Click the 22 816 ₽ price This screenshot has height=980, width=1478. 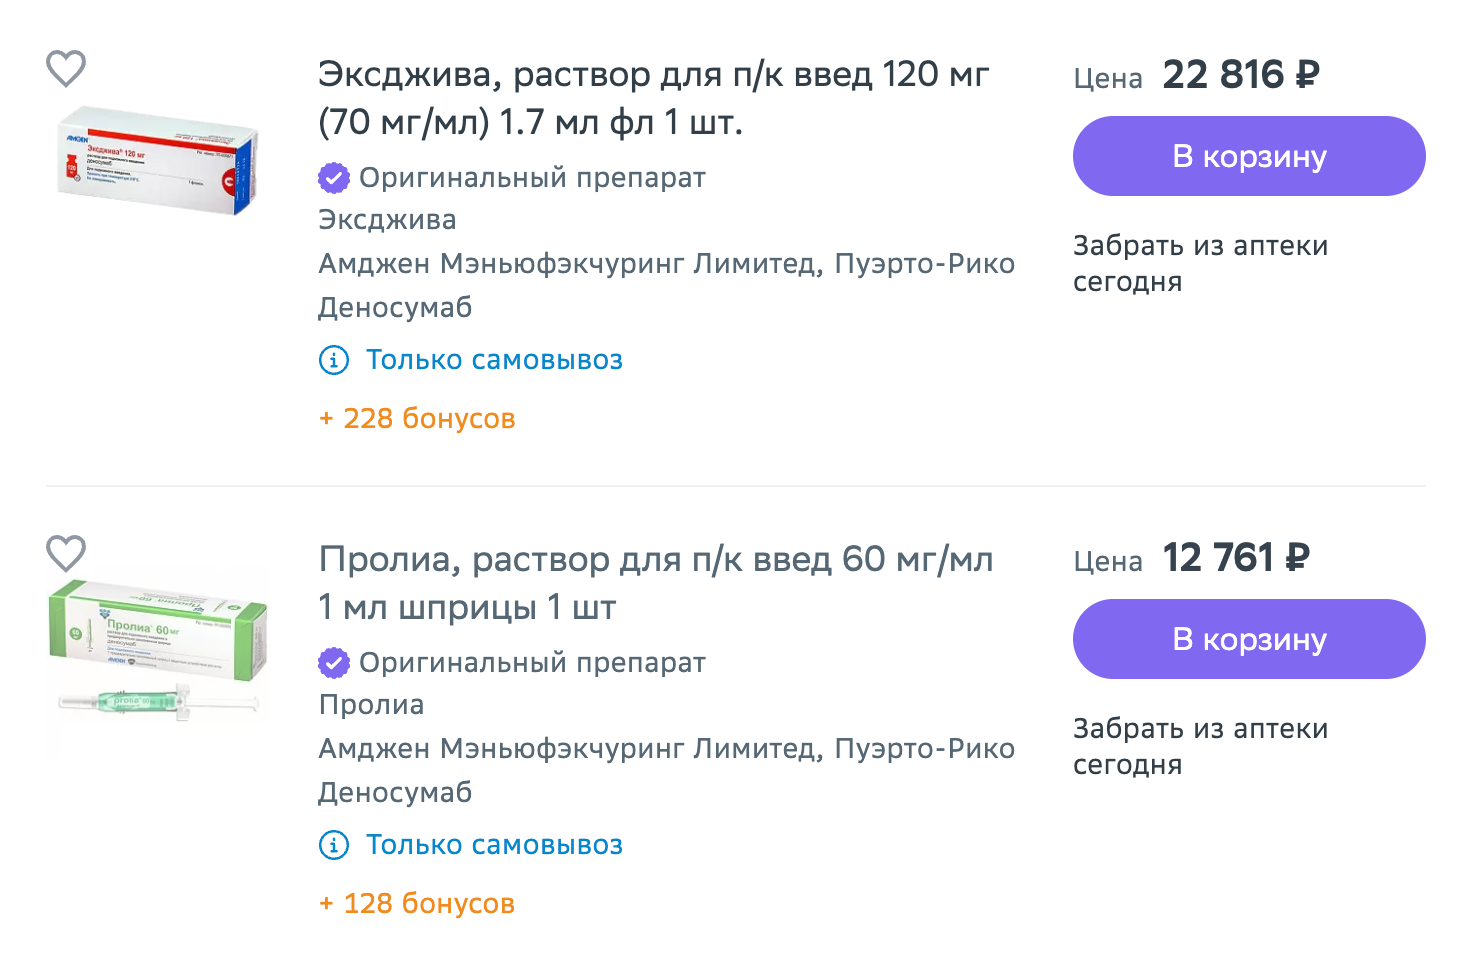click(1241, 75)
